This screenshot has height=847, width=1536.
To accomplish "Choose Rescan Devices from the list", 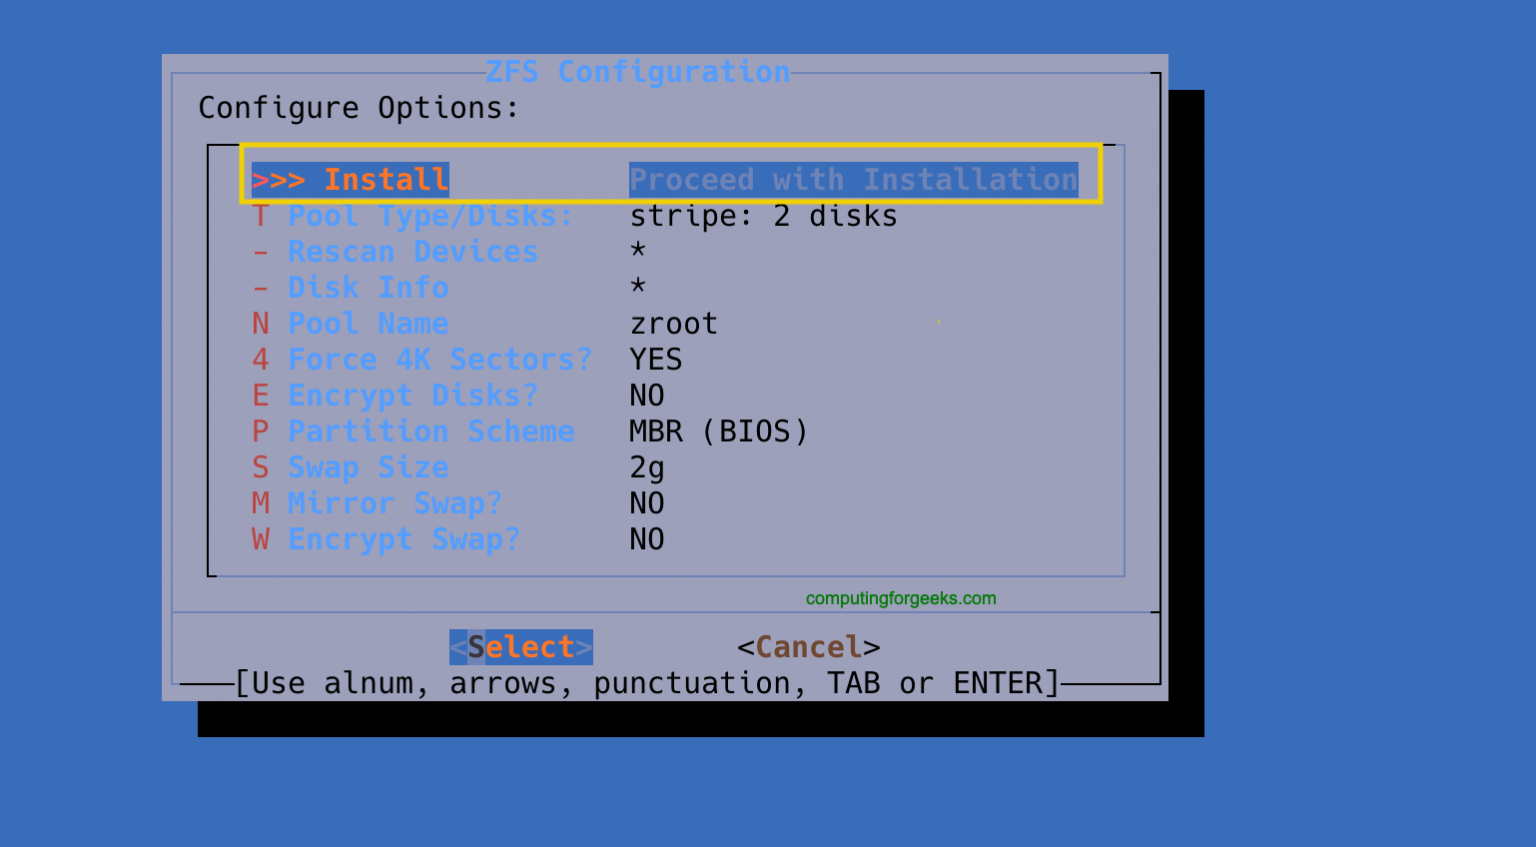I will (412, 251).
